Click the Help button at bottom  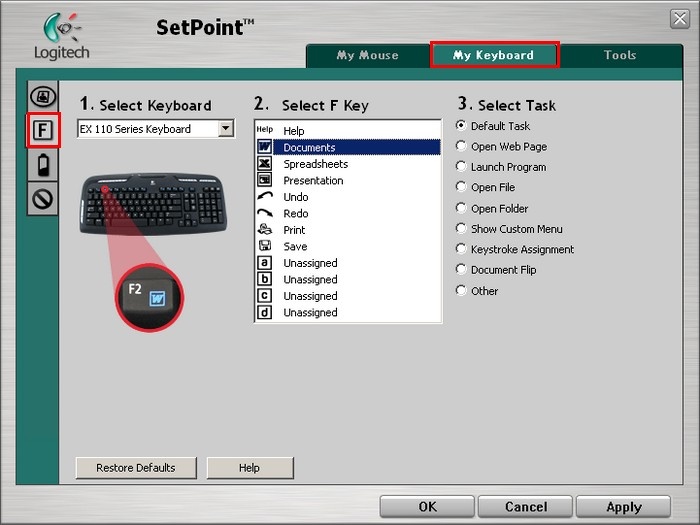coord(250,467)
